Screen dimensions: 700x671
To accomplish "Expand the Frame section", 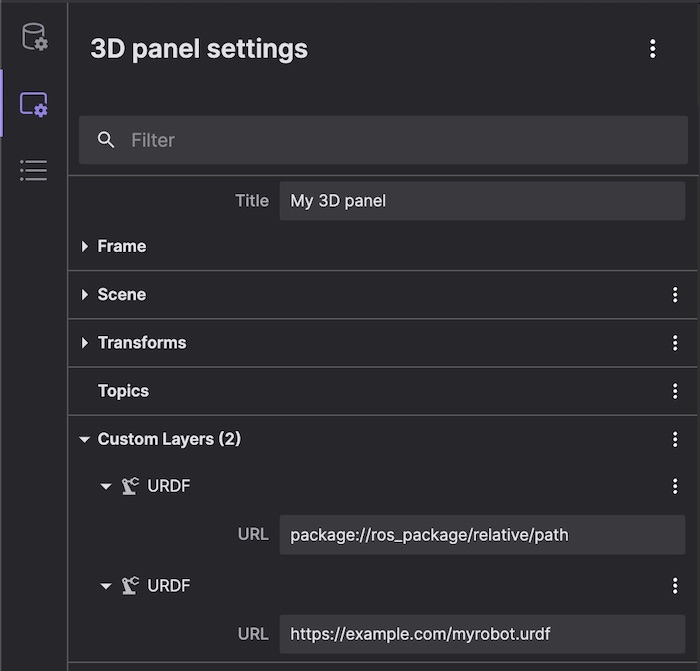I will [86, 246].
